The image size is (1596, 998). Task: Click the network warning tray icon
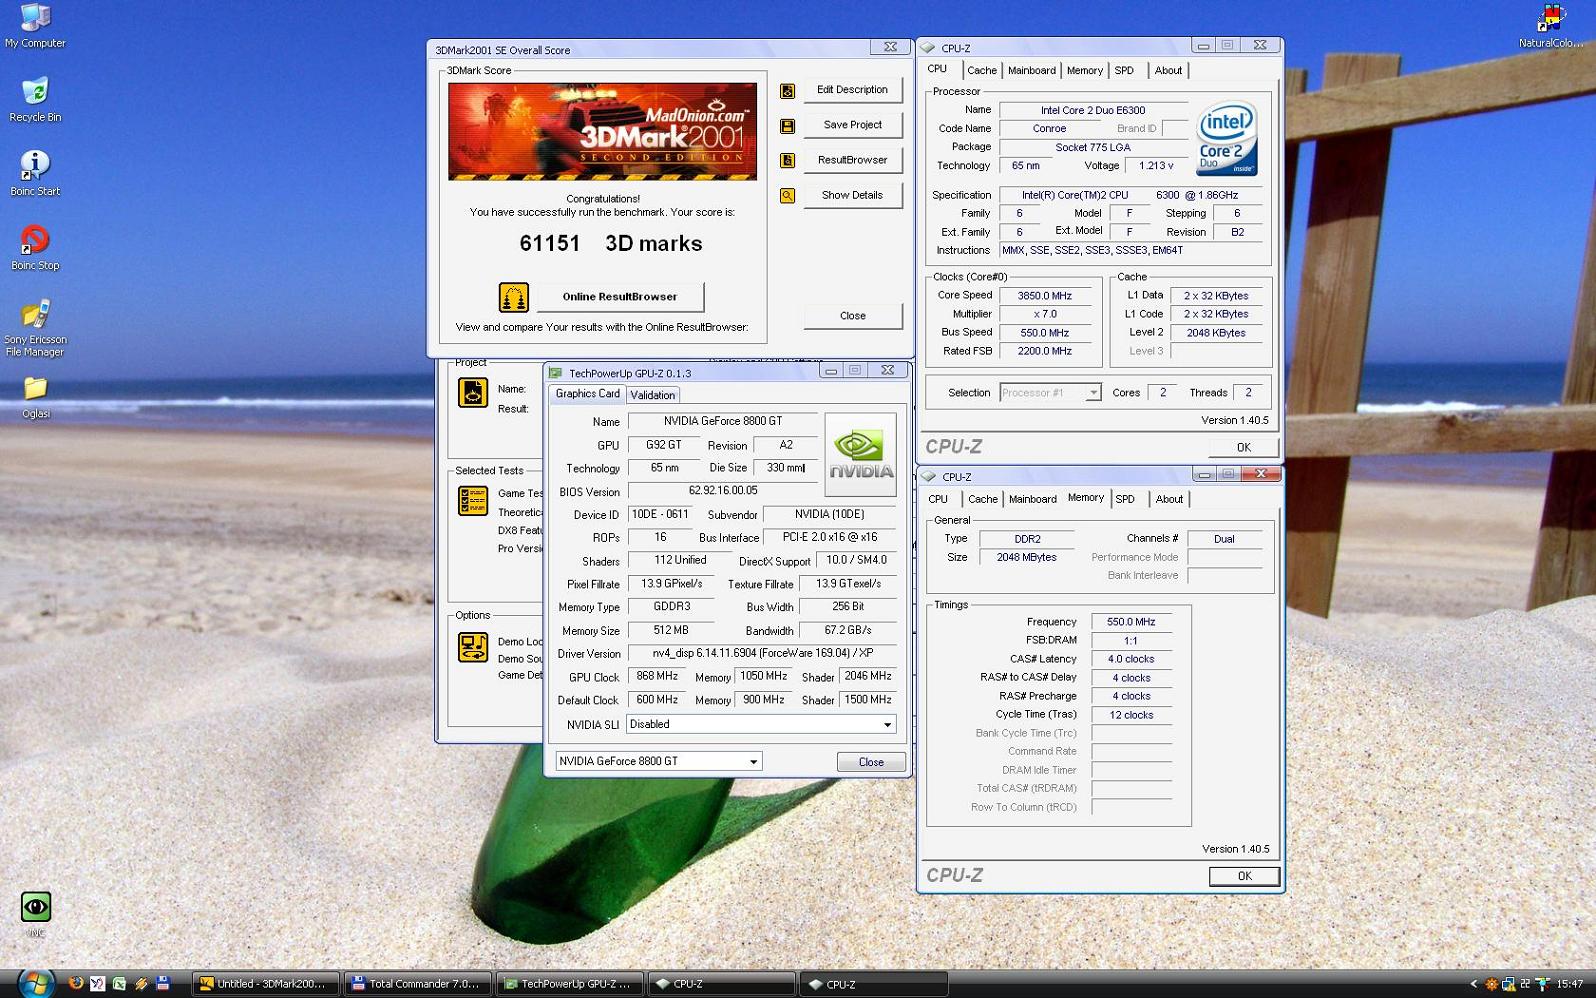(1508, 984)
